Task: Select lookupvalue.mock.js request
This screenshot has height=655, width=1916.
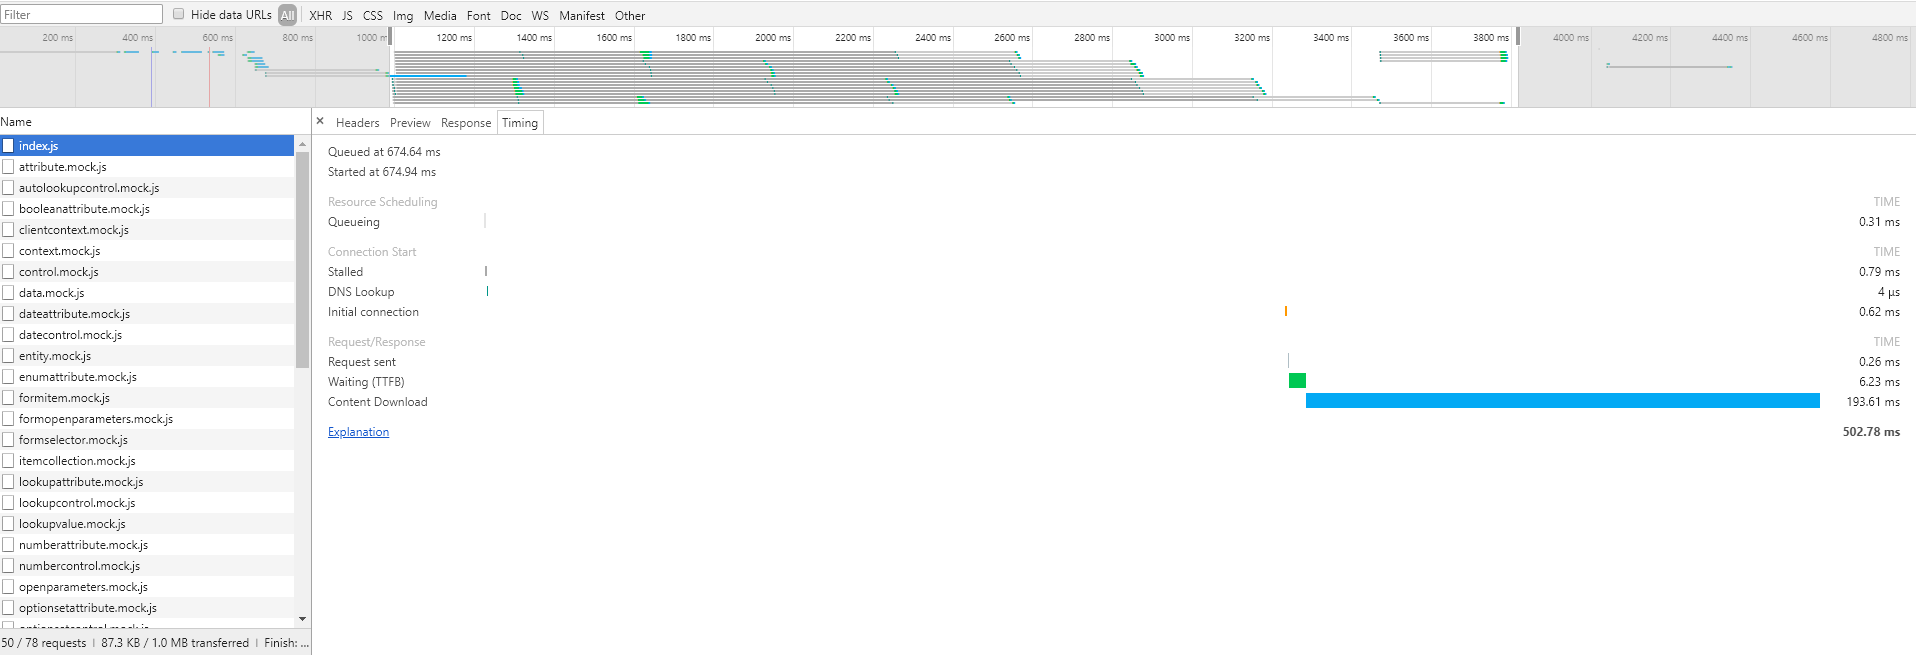Action: 147,524
